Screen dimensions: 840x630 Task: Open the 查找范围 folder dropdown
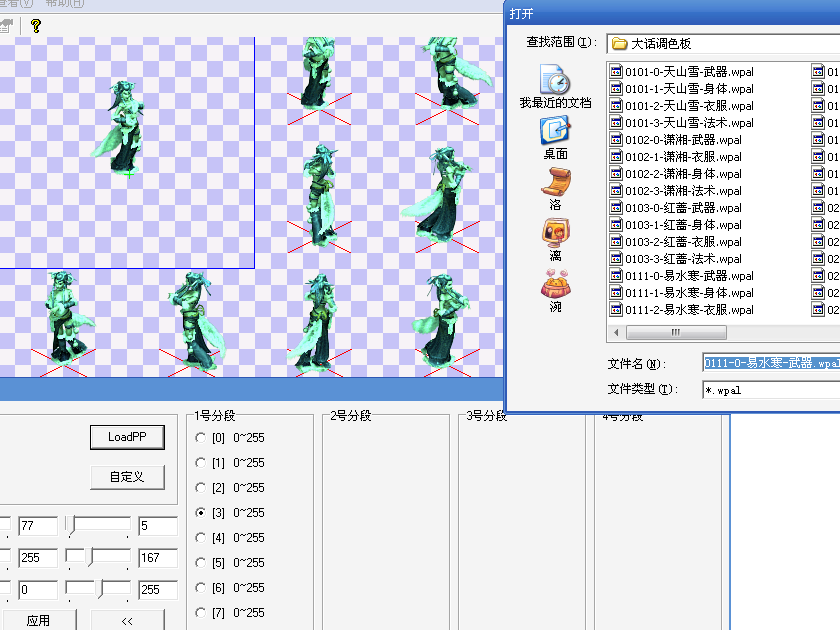tap(723, 43)
